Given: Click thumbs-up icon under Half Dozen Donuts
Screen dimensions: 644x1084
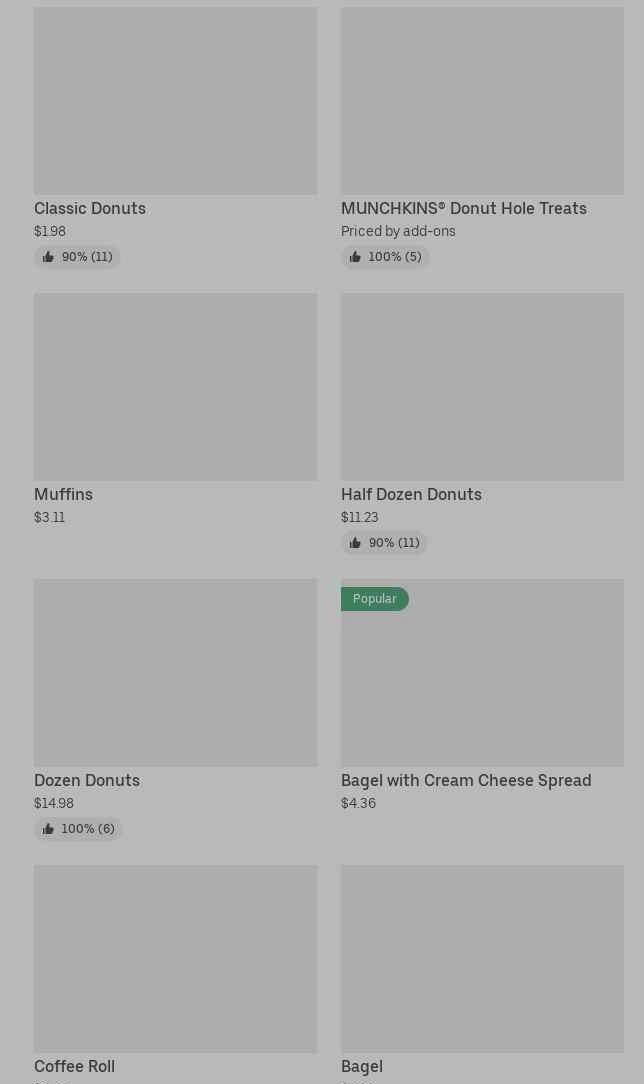Looking at the screenshot, I should coord(355,543).
